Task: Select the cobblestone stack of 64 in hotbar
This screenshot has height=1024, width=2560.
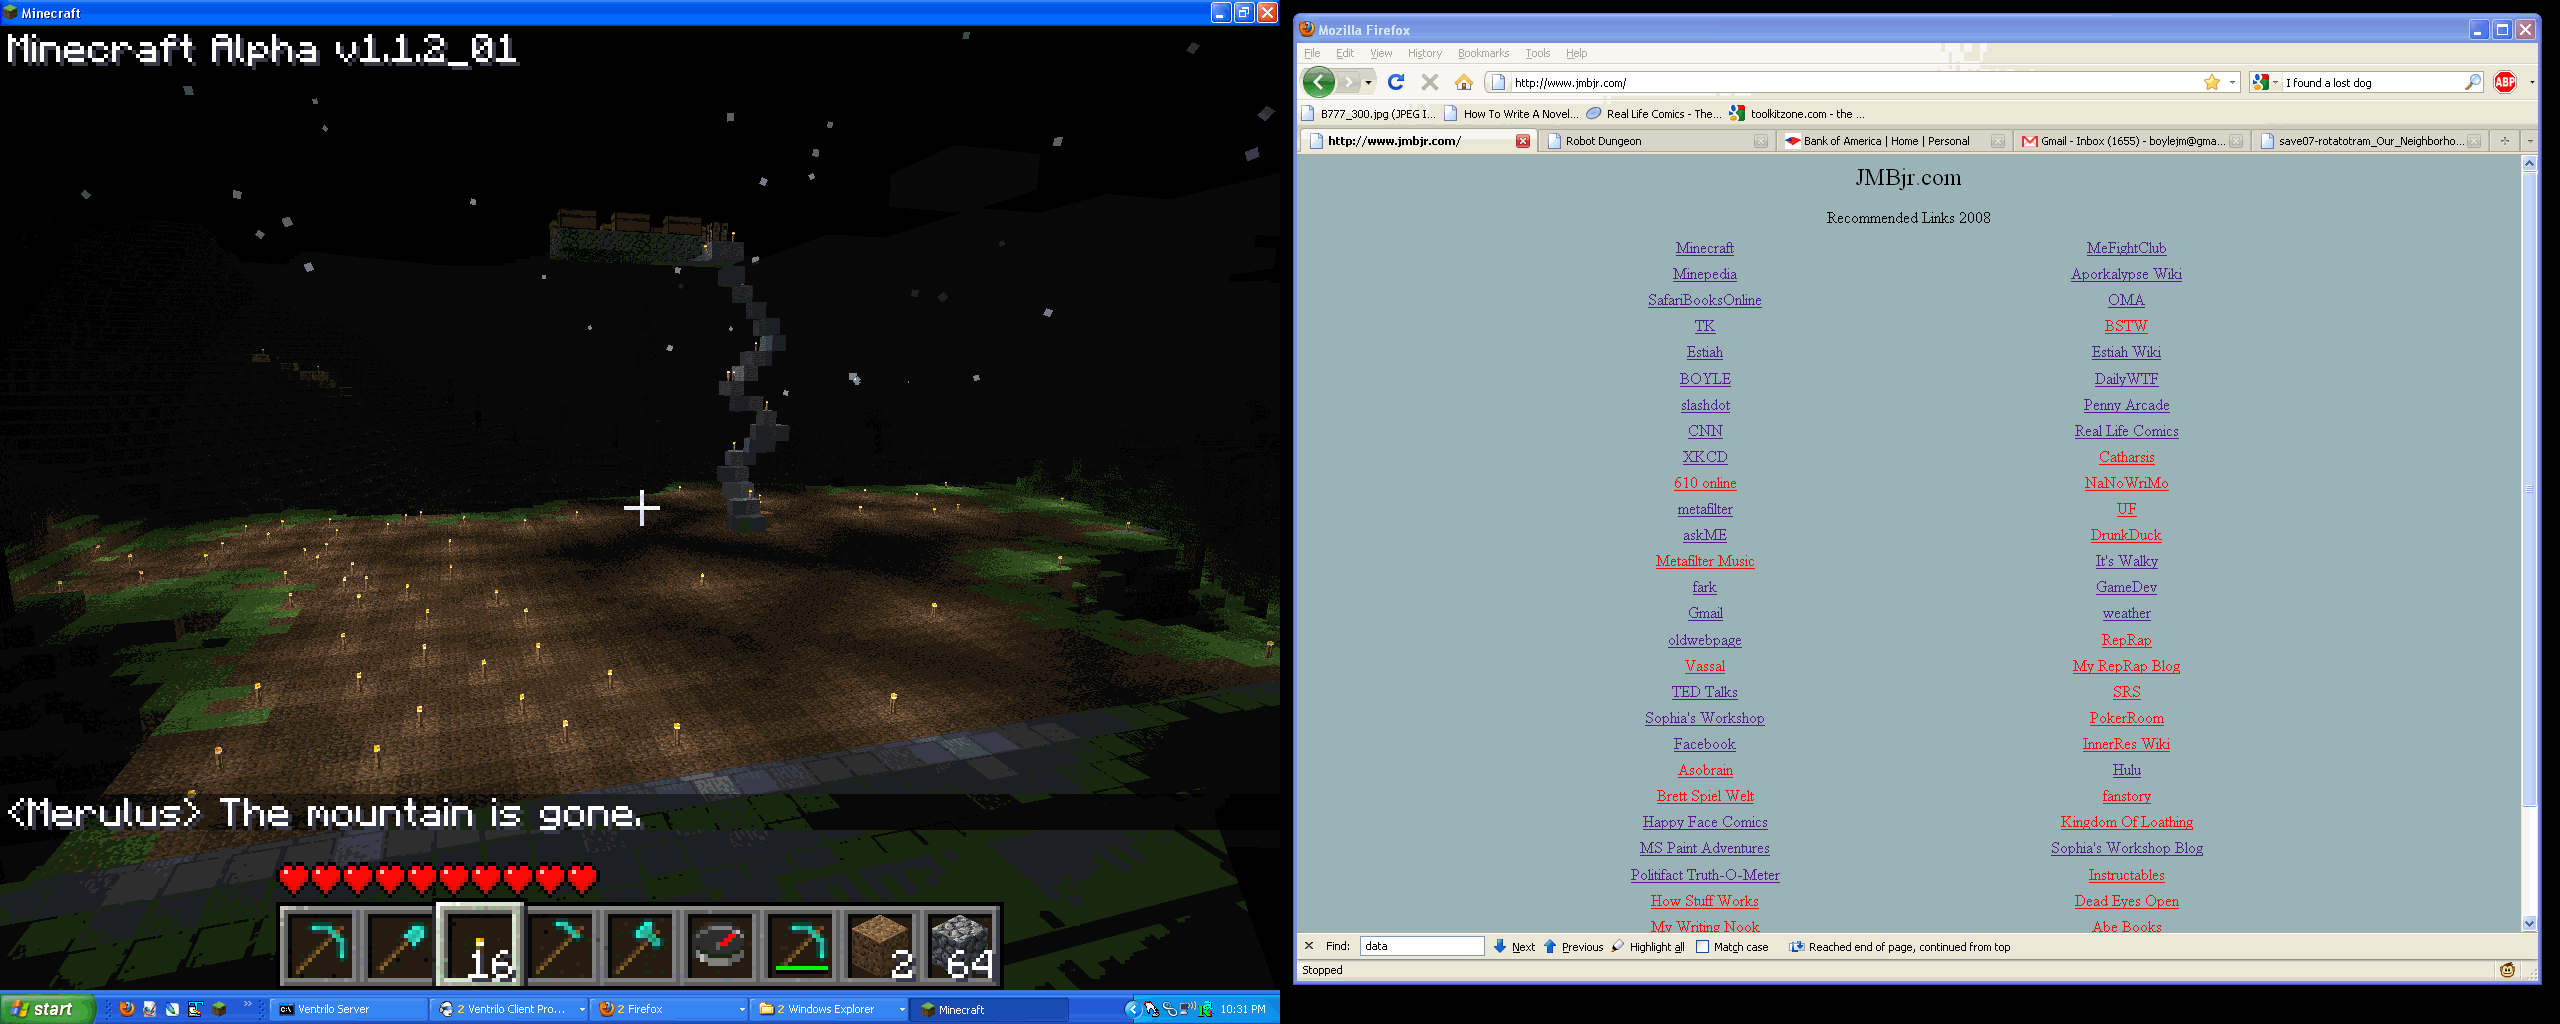Action: [x=960, y=946]
